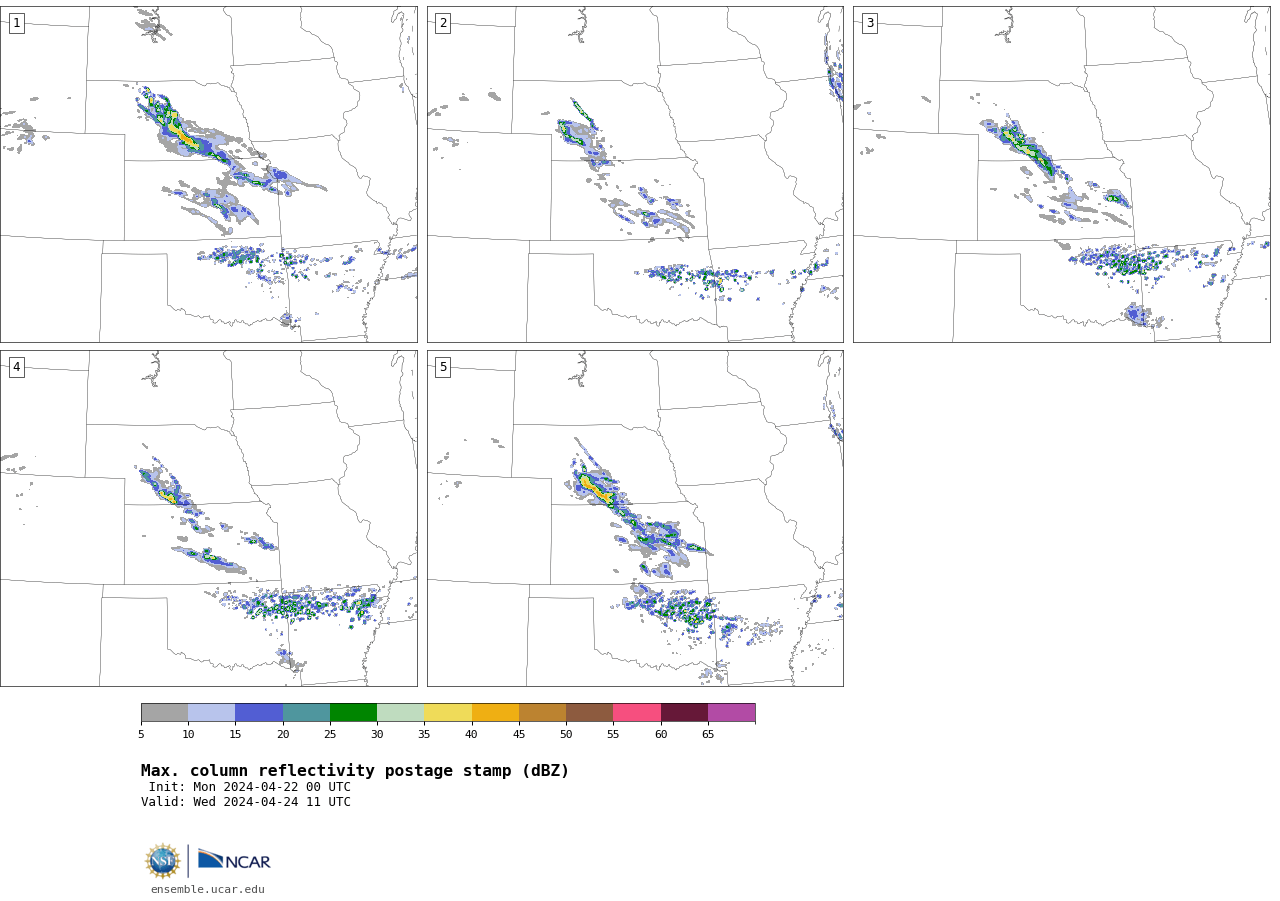Click the blue 15-20 dBZ swatch
The width and height of the screenshot is (1280, 901).
coord(259,713)
